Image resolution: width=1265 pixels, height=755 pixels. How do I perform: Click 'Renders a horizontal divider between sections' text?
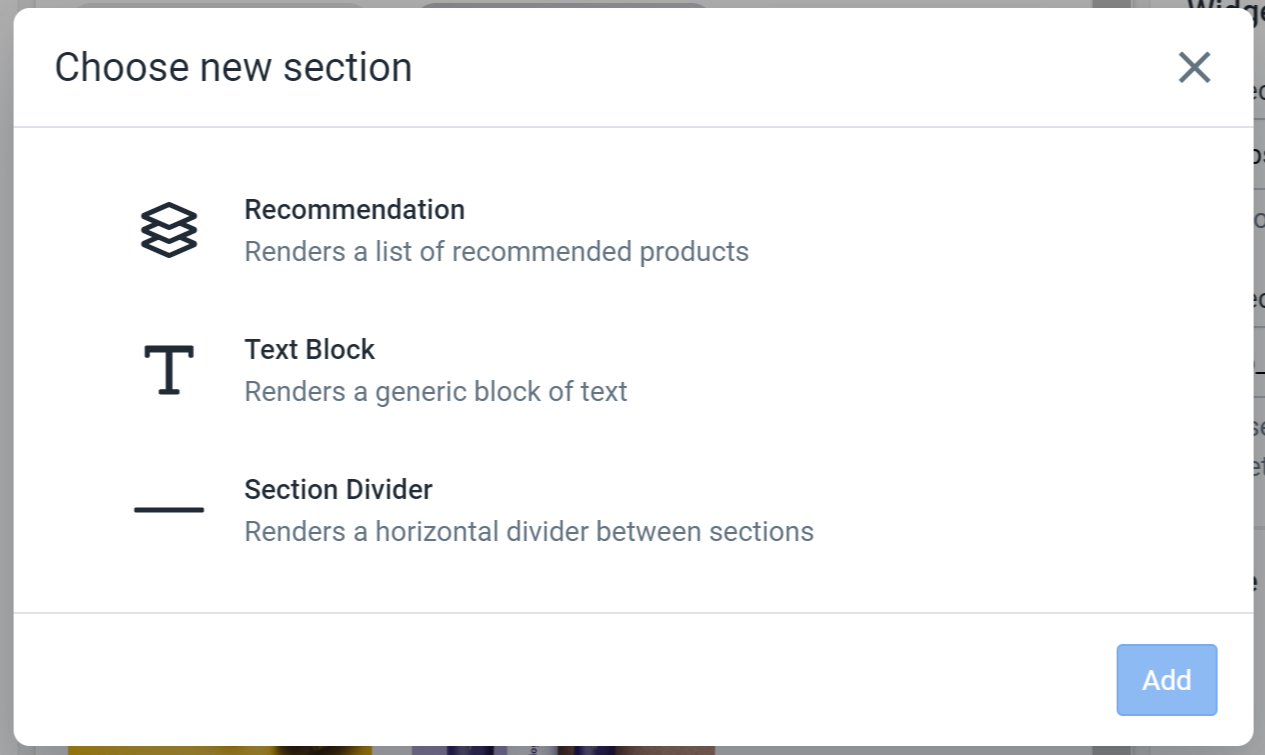pos(529,531)
